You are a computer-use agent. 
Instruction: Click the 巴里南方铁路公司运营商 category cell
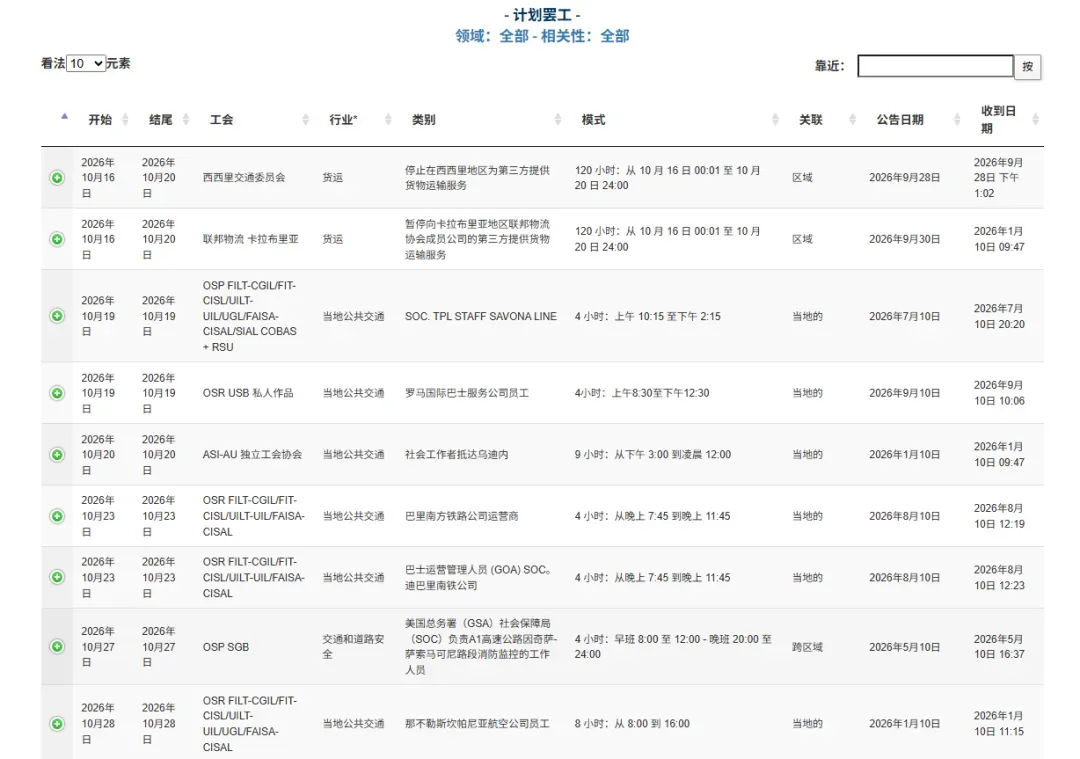coord(461,516)
